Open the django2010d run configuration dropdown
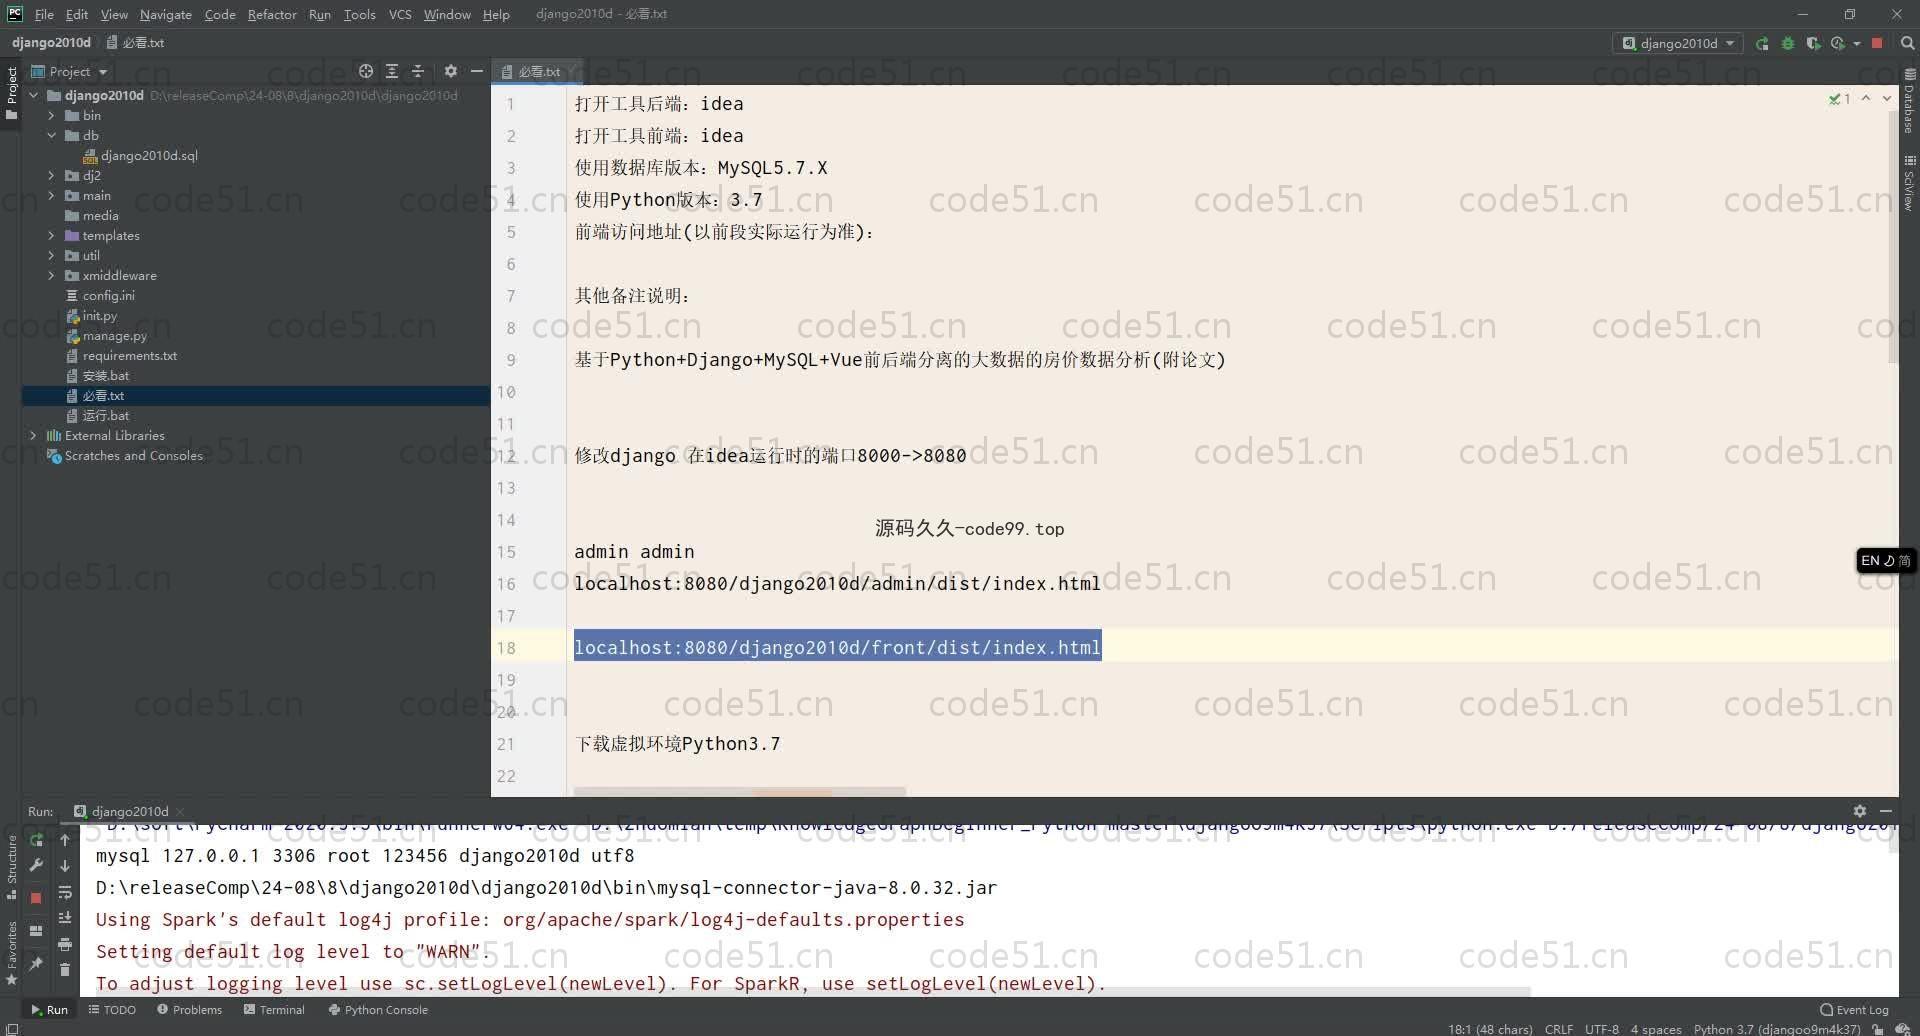Viewport: 1920px width, 1036px height. coord(1678,43)
